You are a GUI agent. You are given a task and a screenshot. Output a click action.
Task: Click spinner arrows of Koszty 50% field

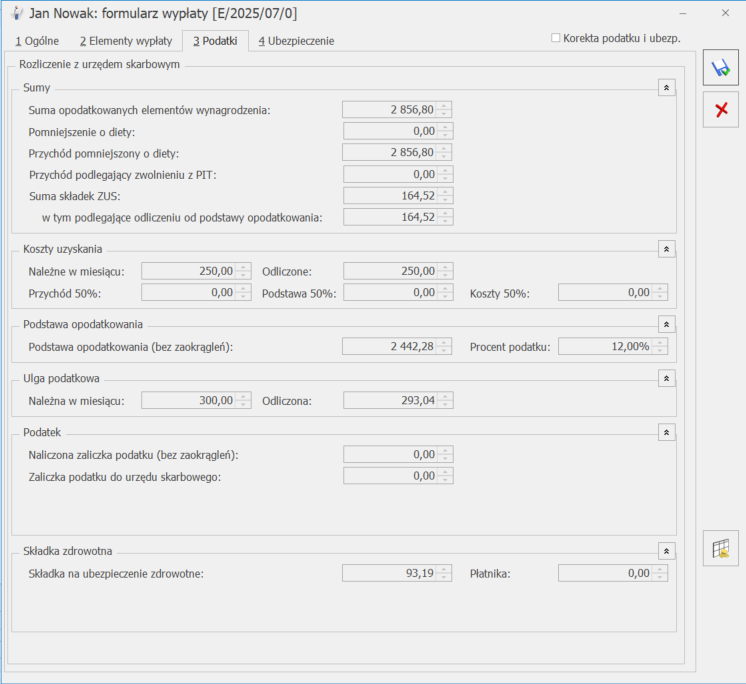(660, 293)
